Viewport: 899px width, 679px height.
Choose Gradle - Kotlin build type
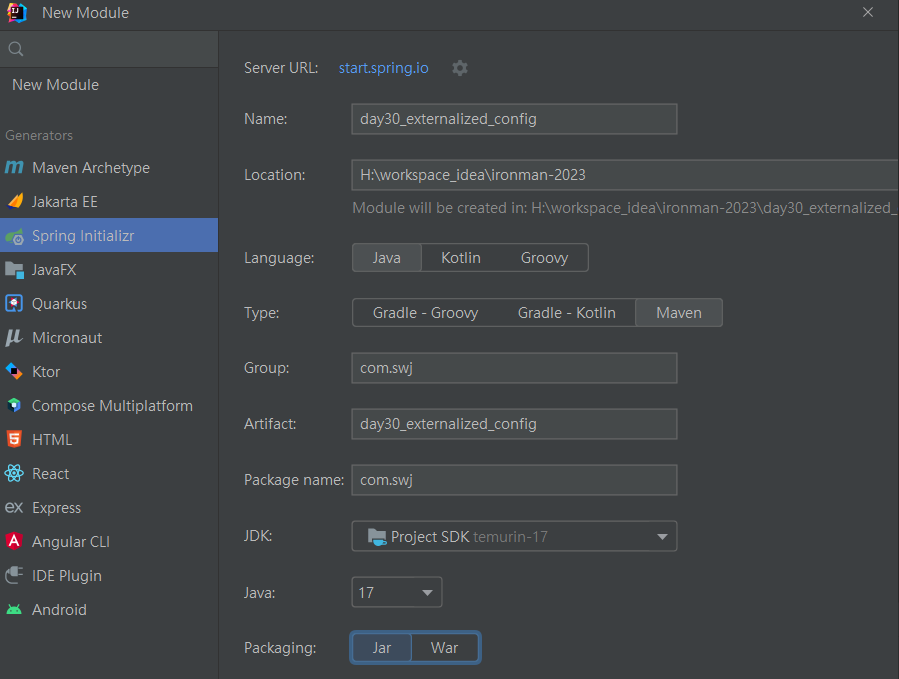point(566,313)
